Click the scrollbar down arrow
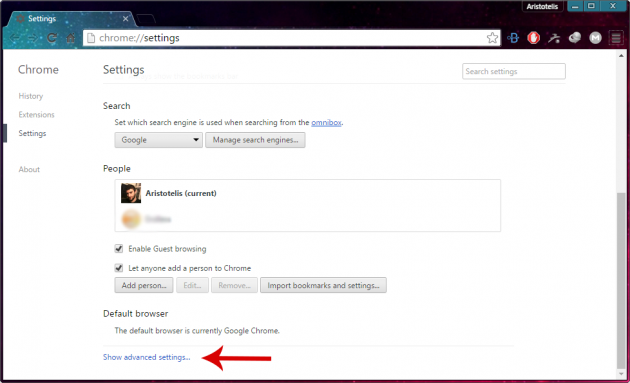Viewport: 630px width, 383px height. coord(621,374)
